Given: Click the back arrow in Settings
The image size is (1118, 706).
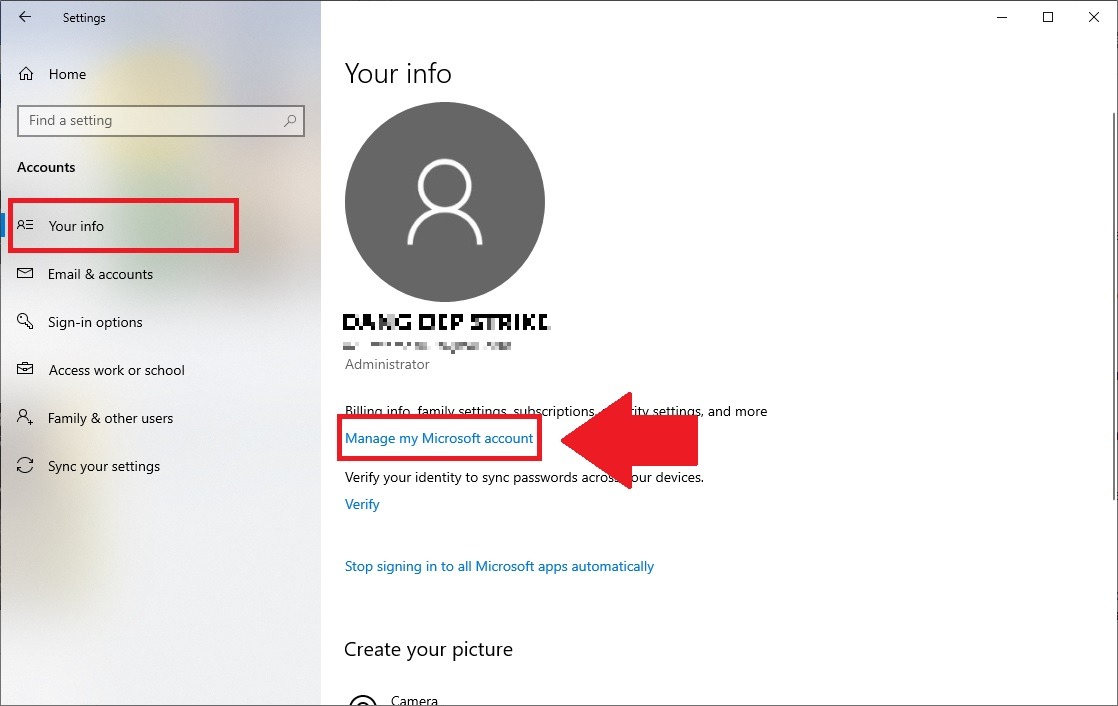Looking at the screenshot, I should pos(25,17).
